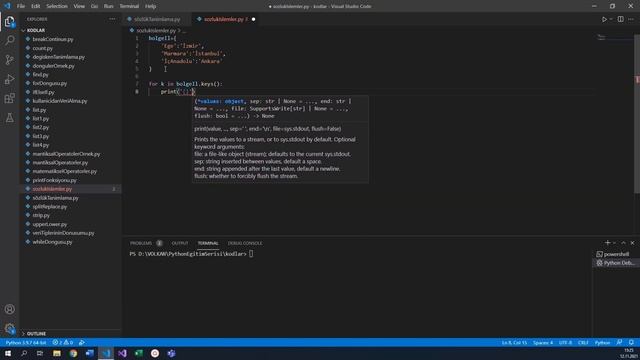Select the powershell terminal instance
The height and width of the screenshot is (360, 640).
tap(616, 254)
